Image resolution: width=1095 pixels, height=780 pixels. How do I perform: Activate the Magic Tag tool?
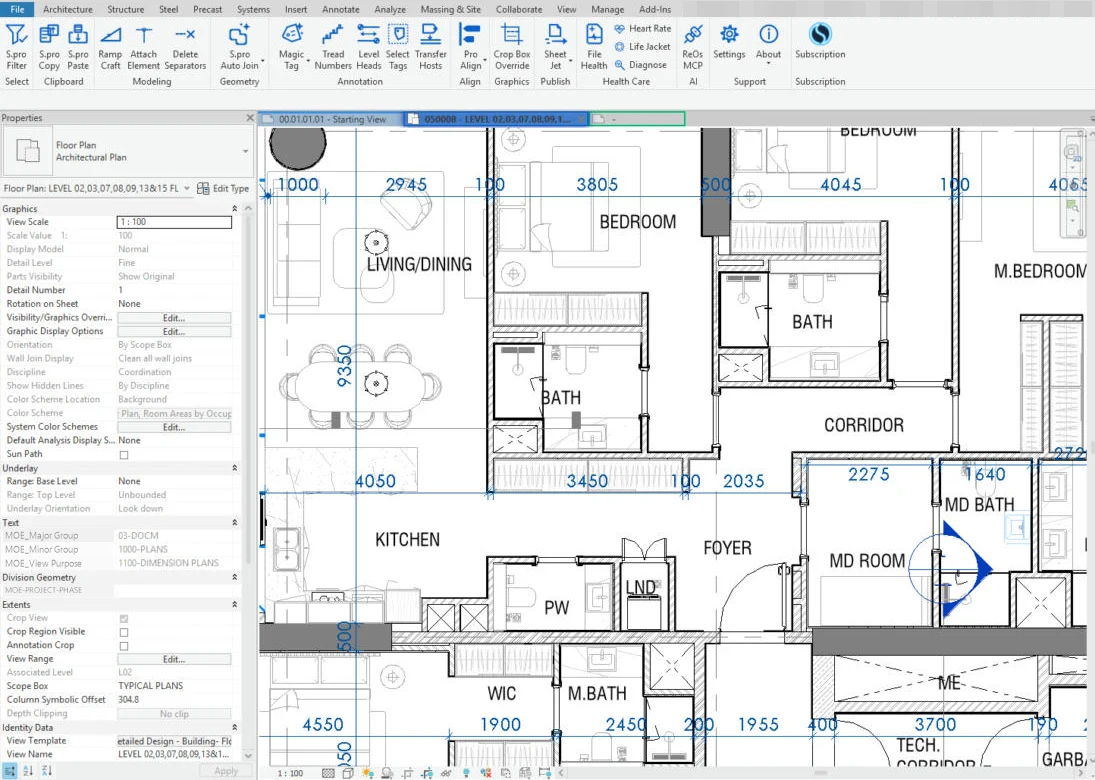(291, 47)
